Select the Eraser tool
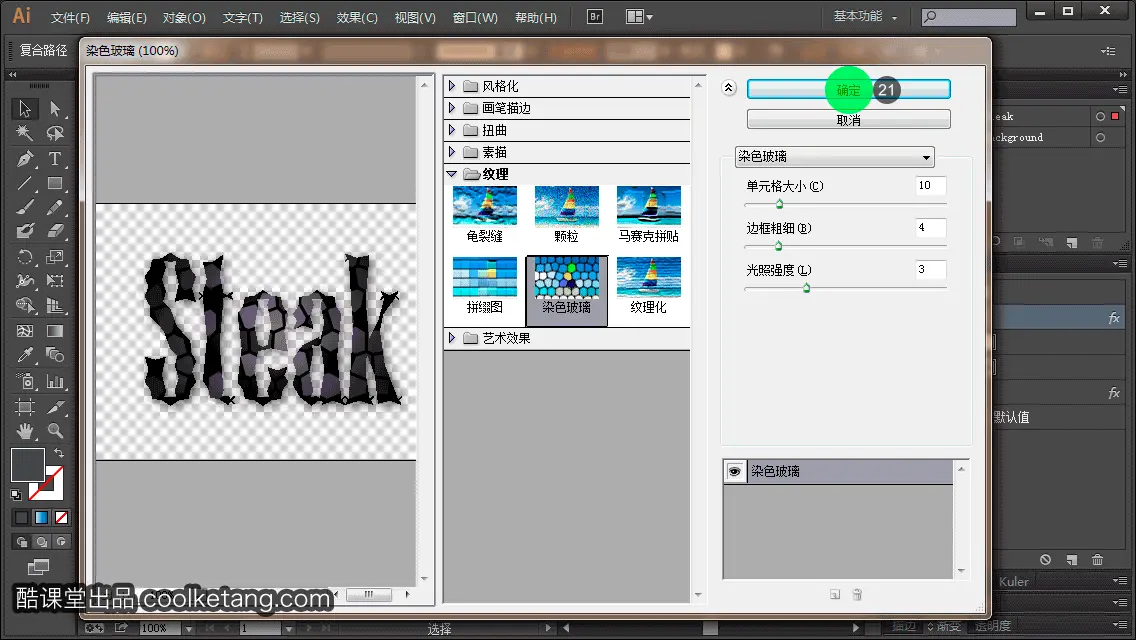This screenshot has width=1136, height=640. (55, 231)
